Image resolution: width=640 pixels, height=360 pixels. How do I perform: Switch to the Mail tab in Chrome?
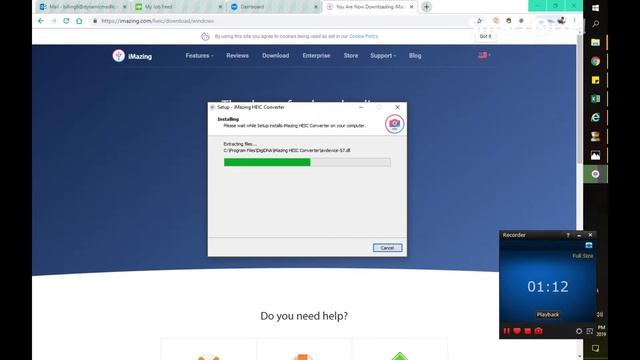click(82, 7)
